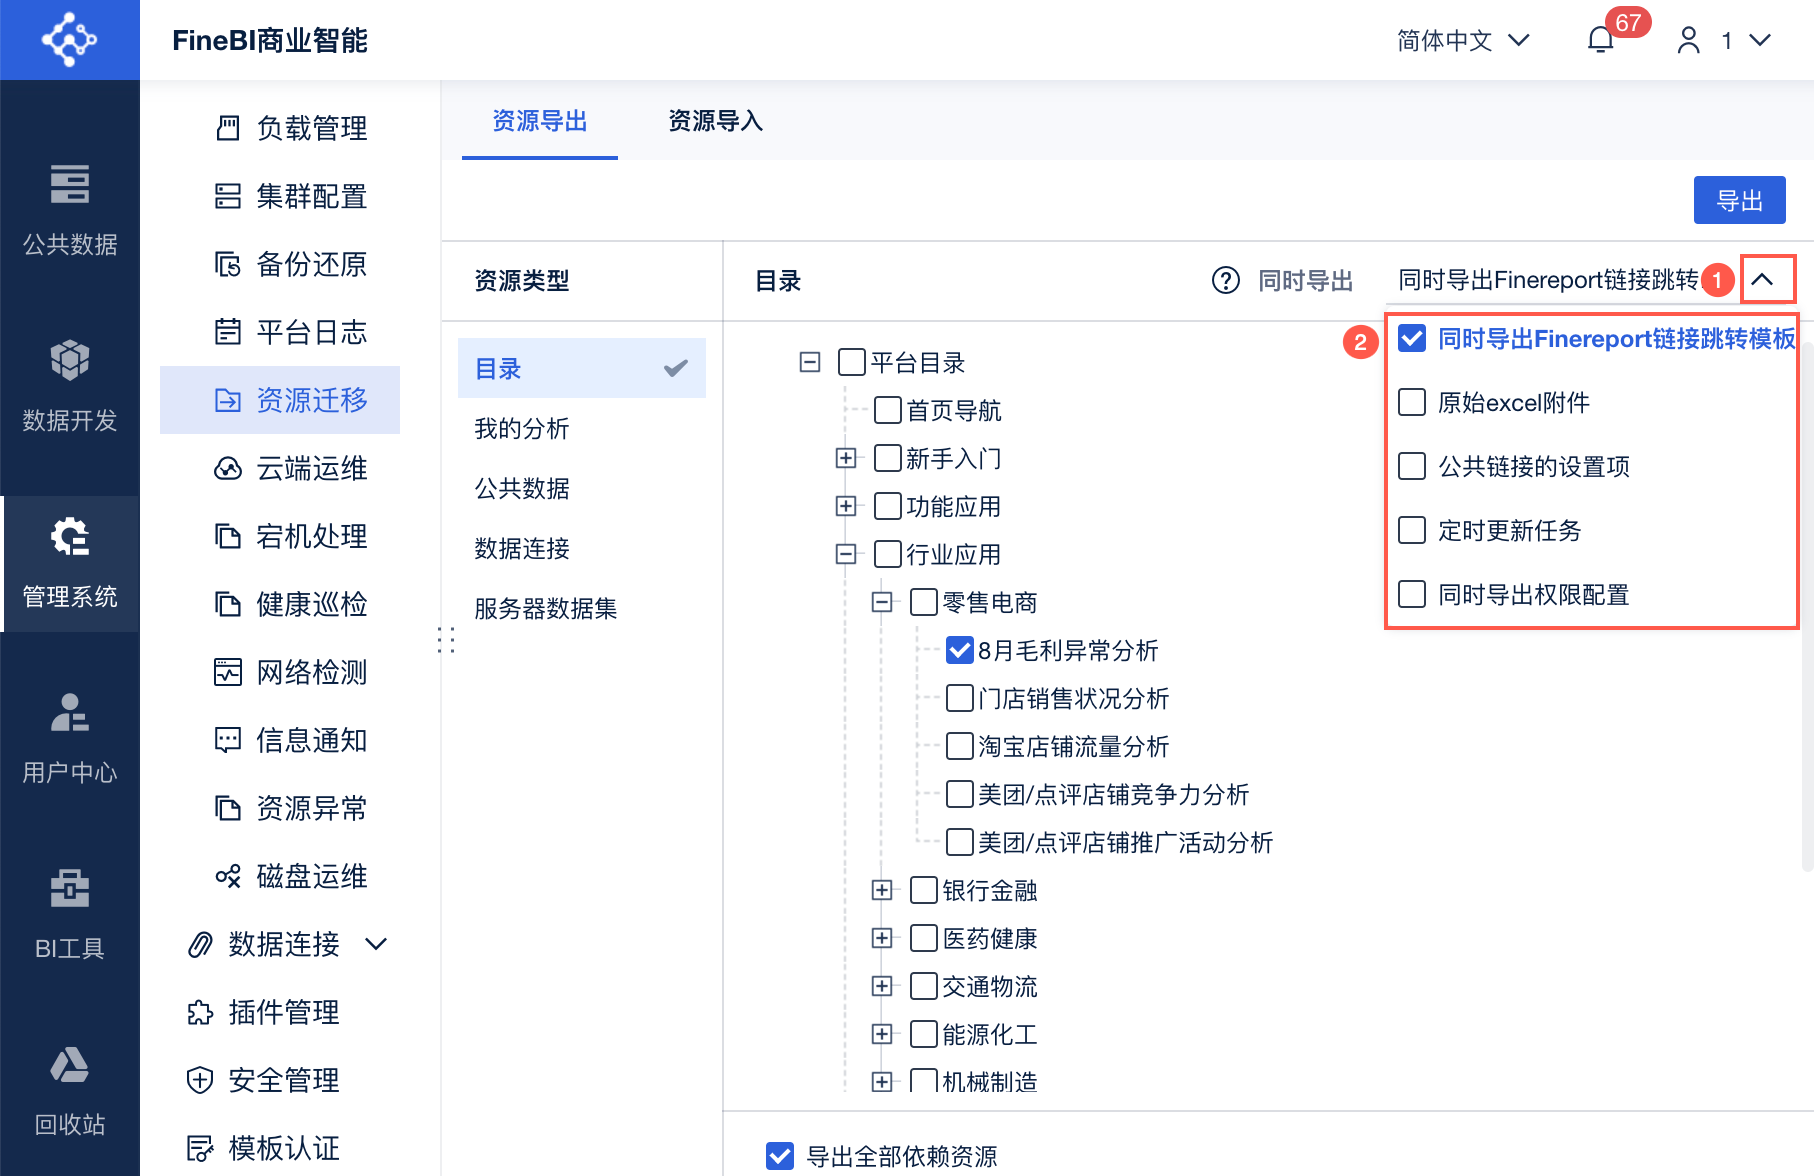Click the 网络检测 menu icon

(x=228, y=672)
